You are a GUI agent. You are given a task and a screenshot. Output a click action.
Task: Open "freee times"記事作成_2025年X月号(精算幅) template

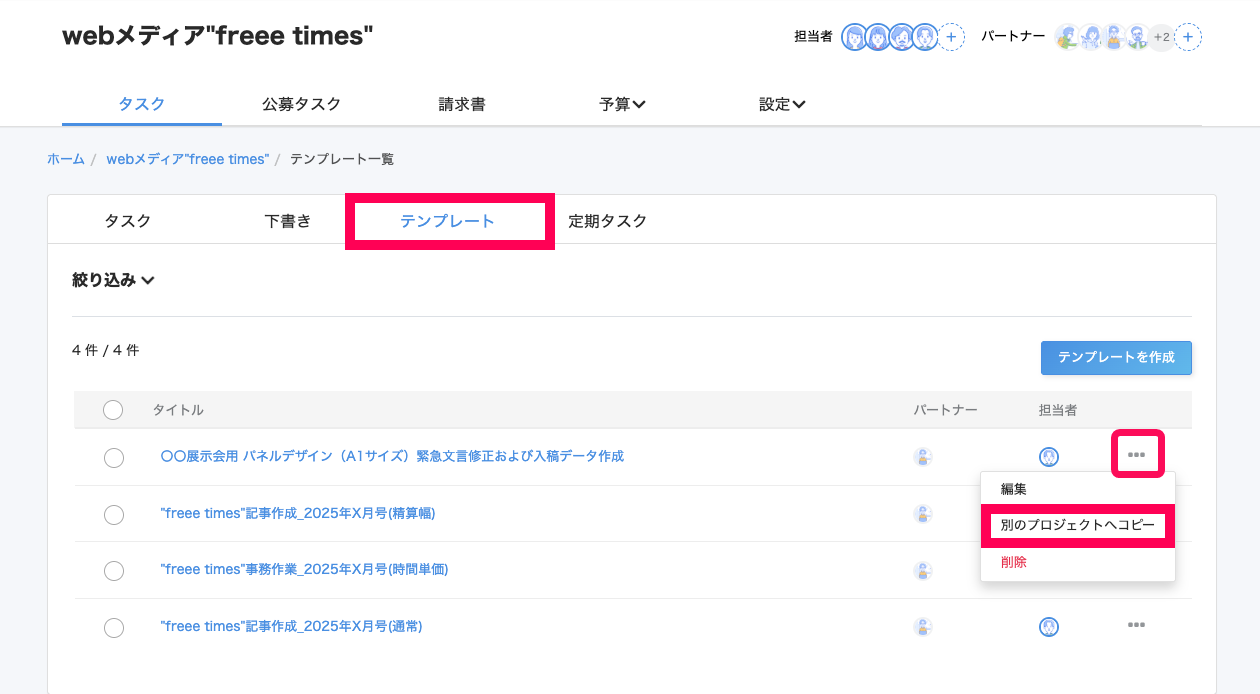pos(298,513)
